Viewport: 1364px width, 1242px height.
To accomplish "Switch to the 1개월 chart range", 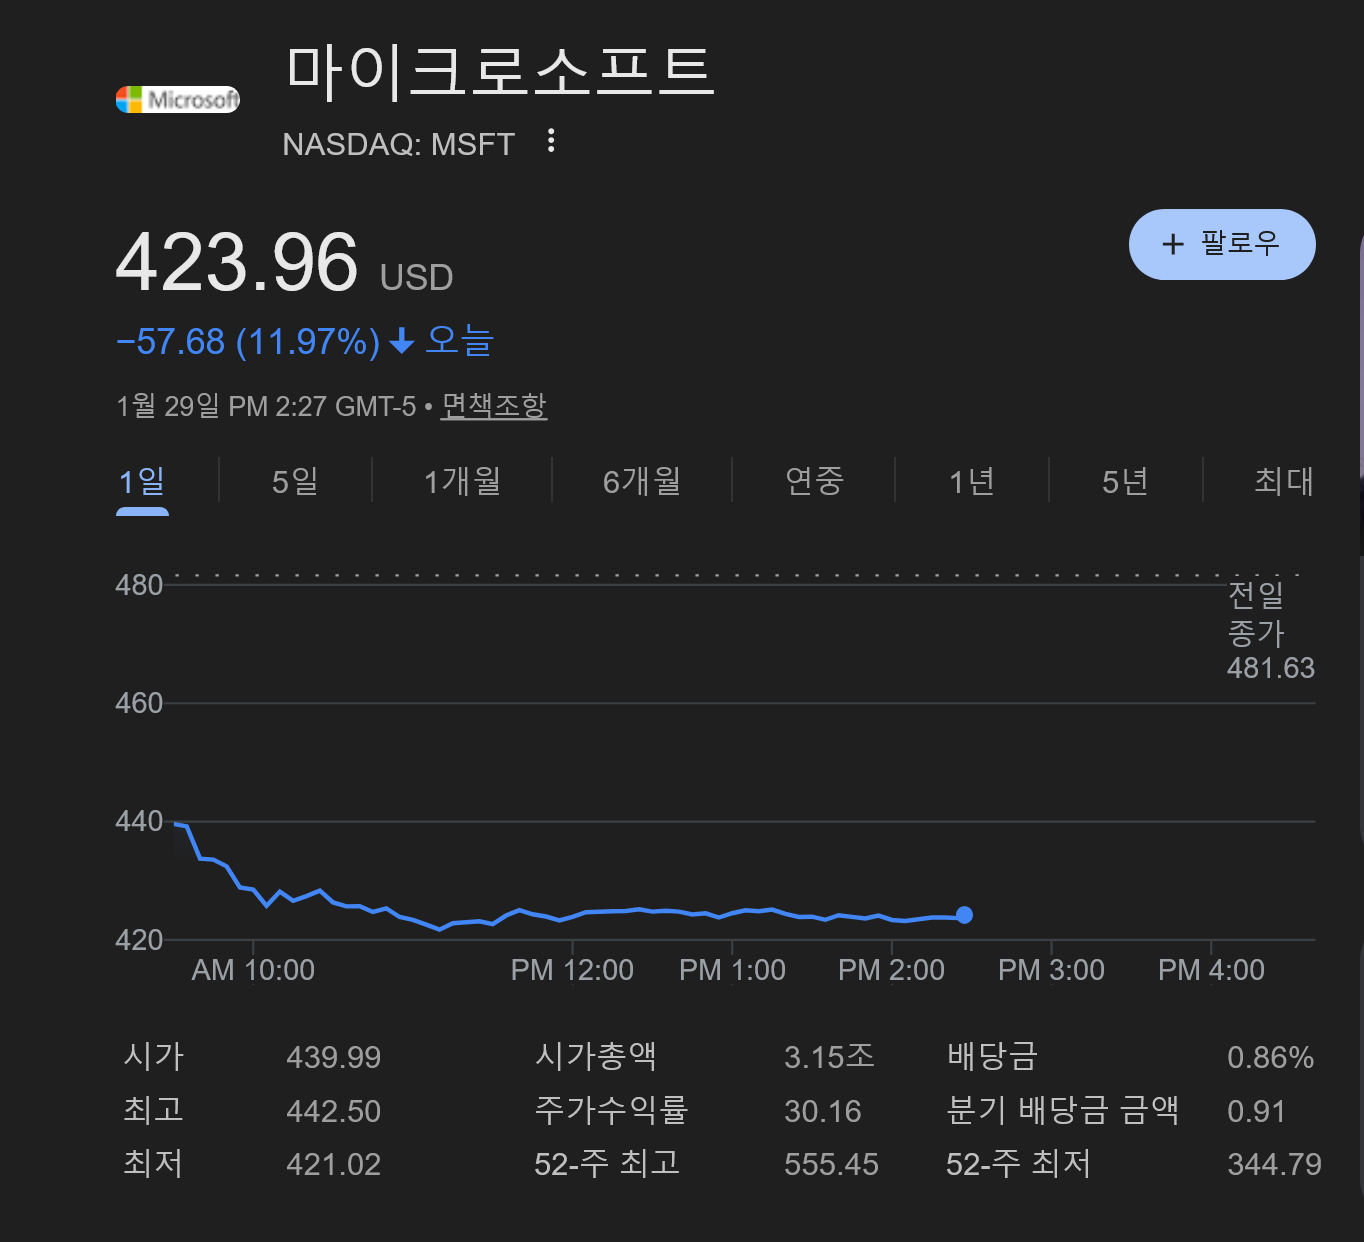I will click(x=462, y=482).
